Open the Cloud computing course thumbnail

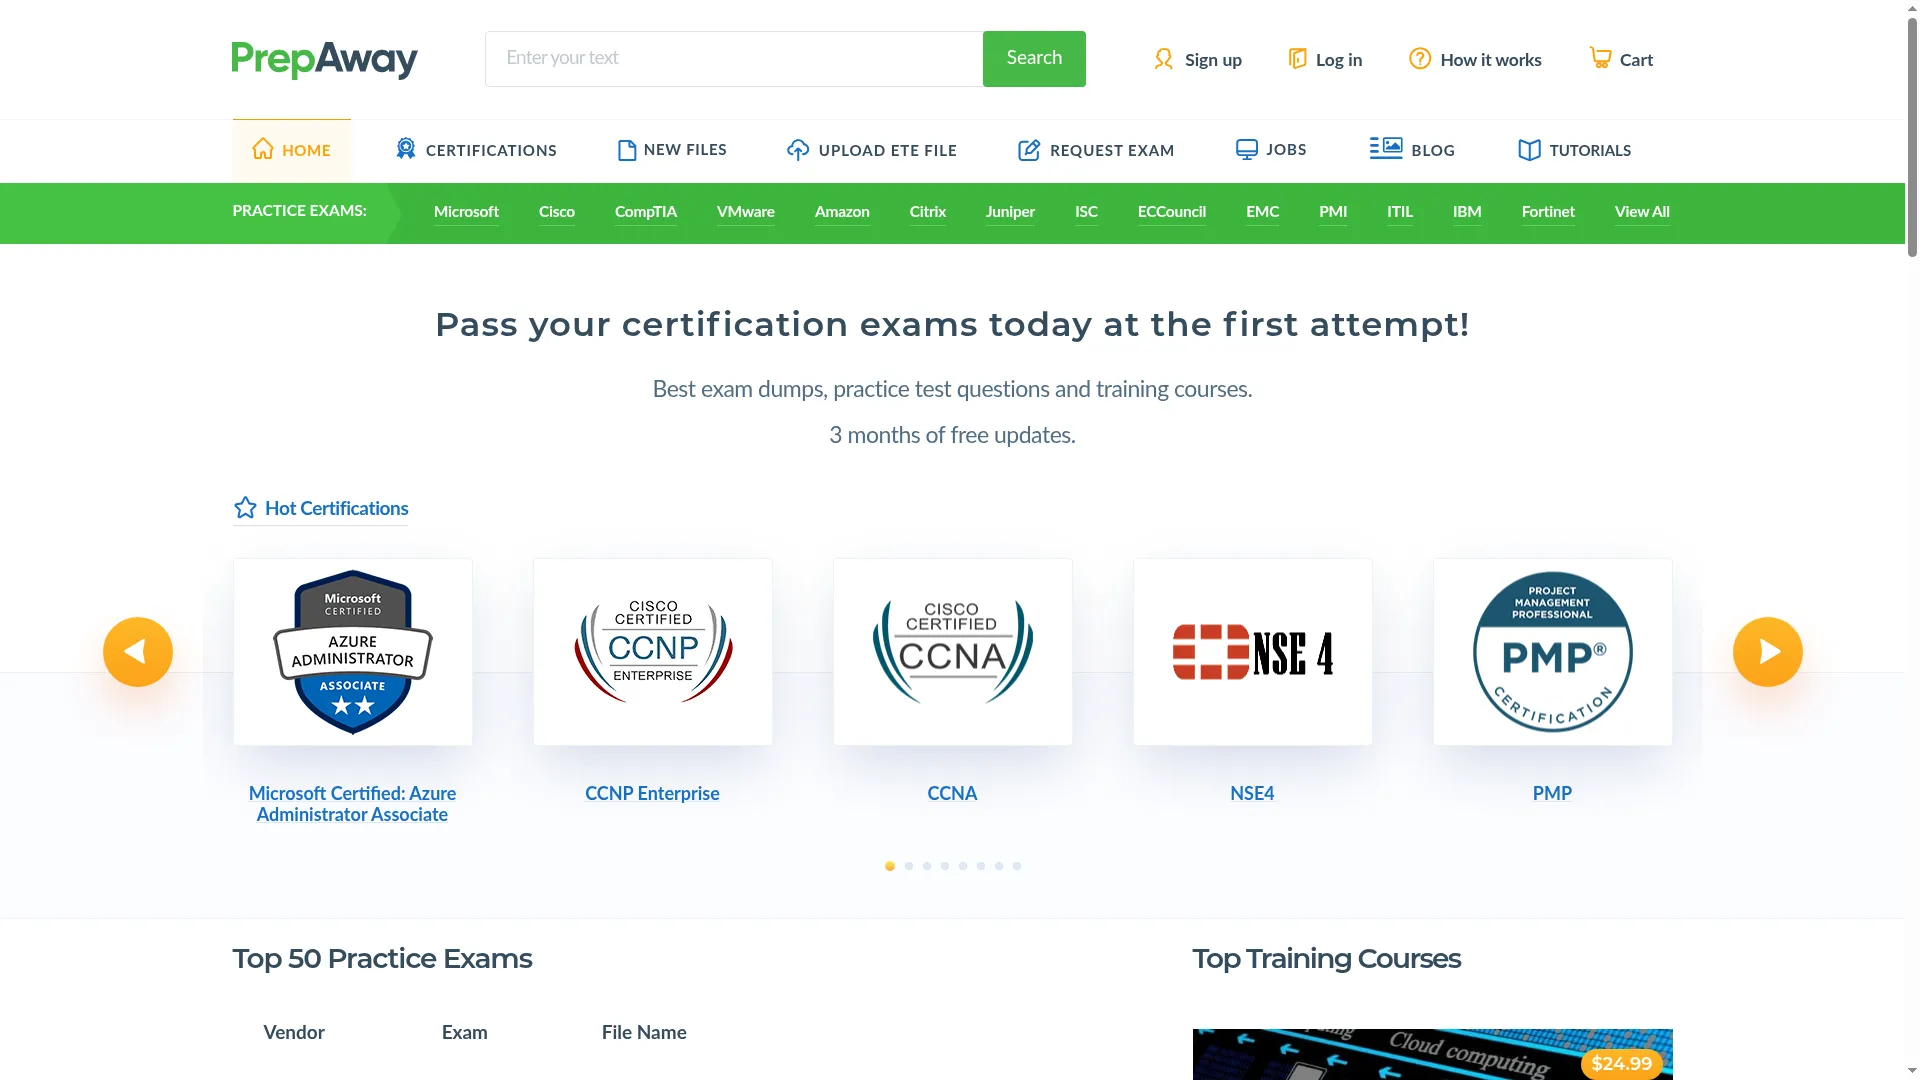click(1433, 1054)
